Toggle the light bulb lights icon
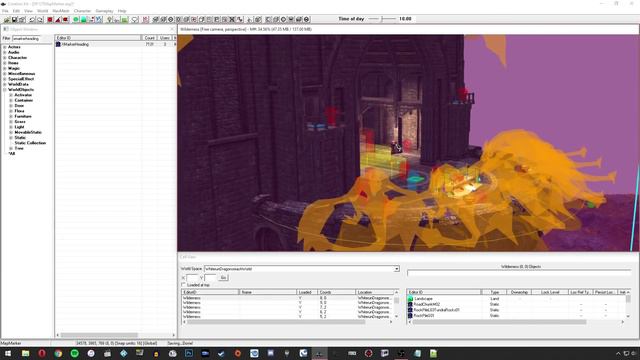 [109, 19]
